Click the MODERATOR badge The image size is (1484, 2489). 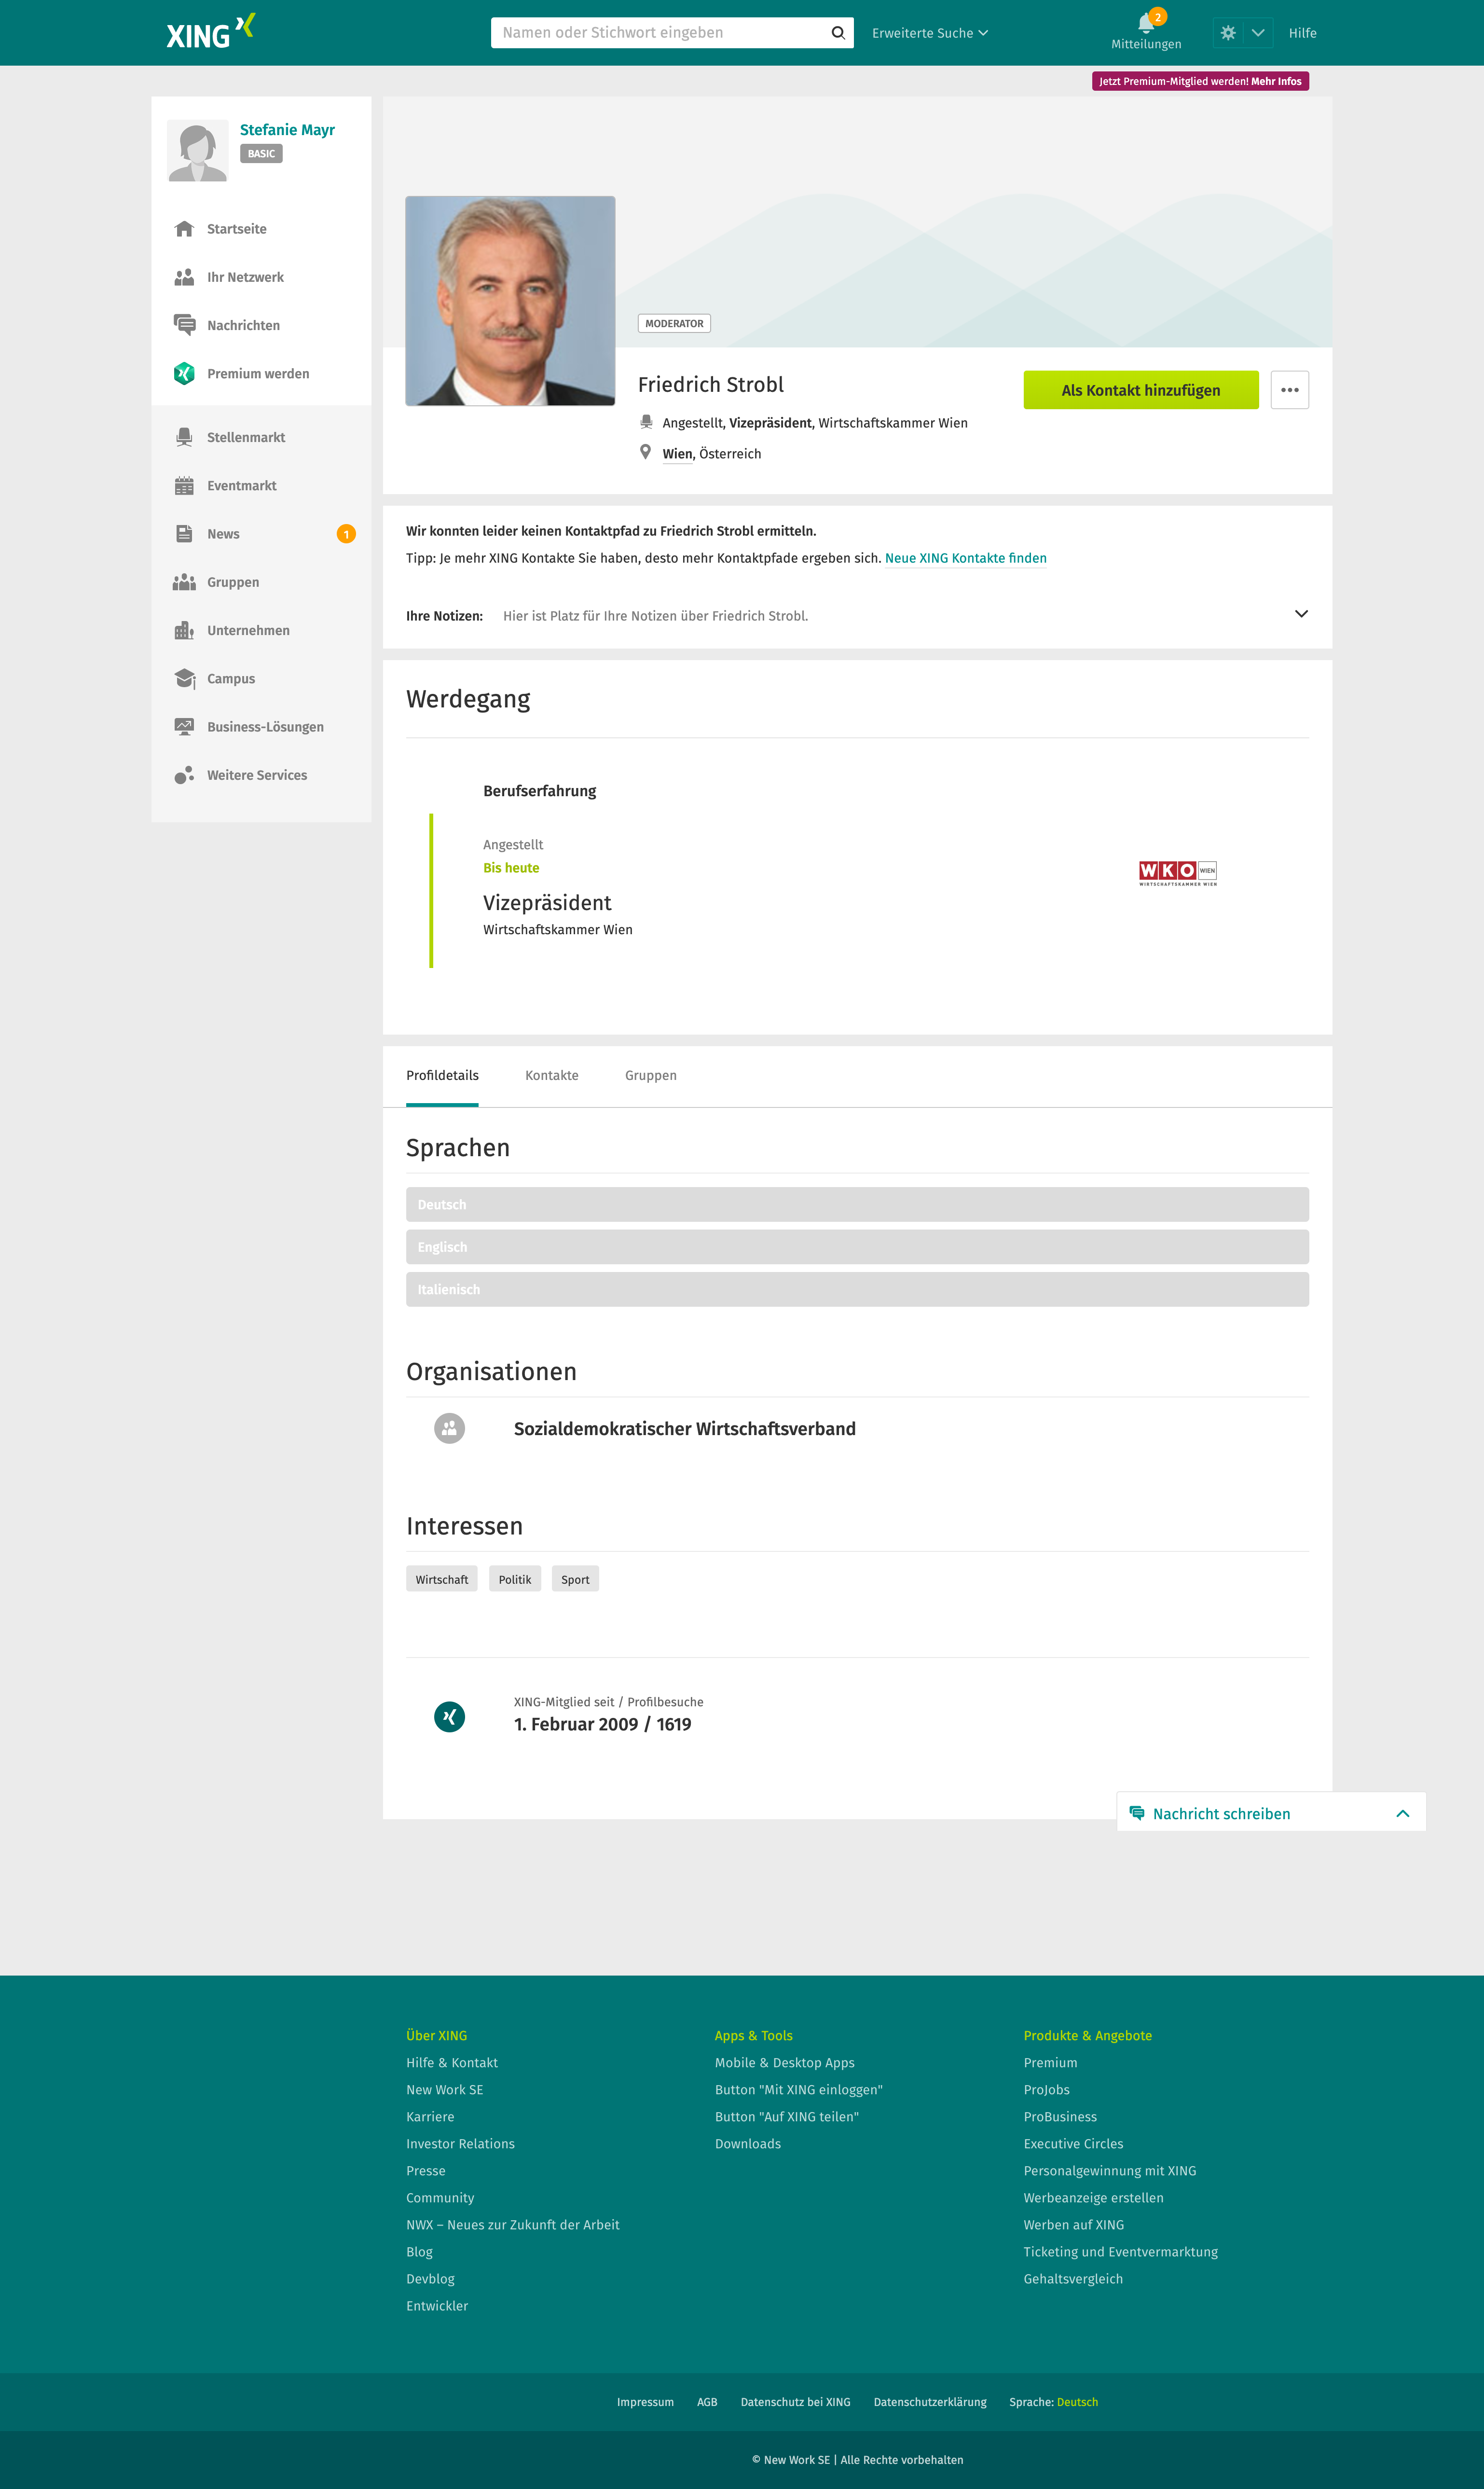coord(674,324)
